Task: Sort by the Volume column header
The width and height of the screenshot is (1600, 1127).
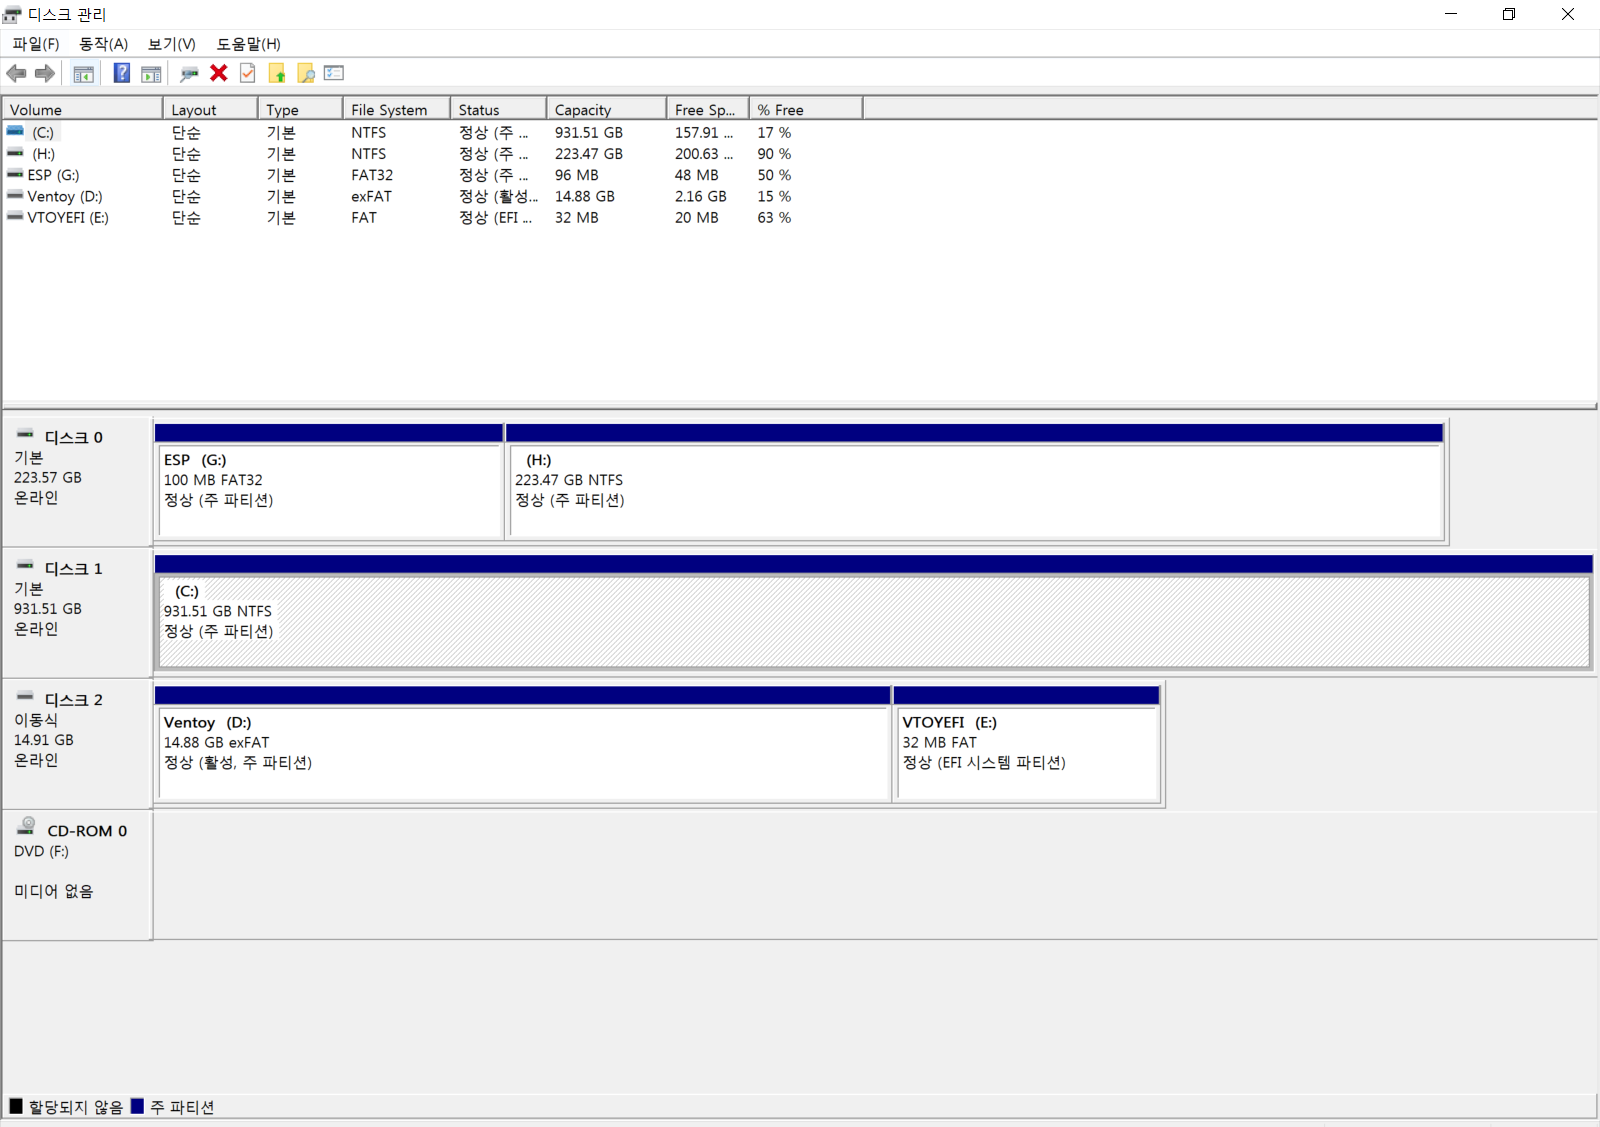Action: point(83,109)
